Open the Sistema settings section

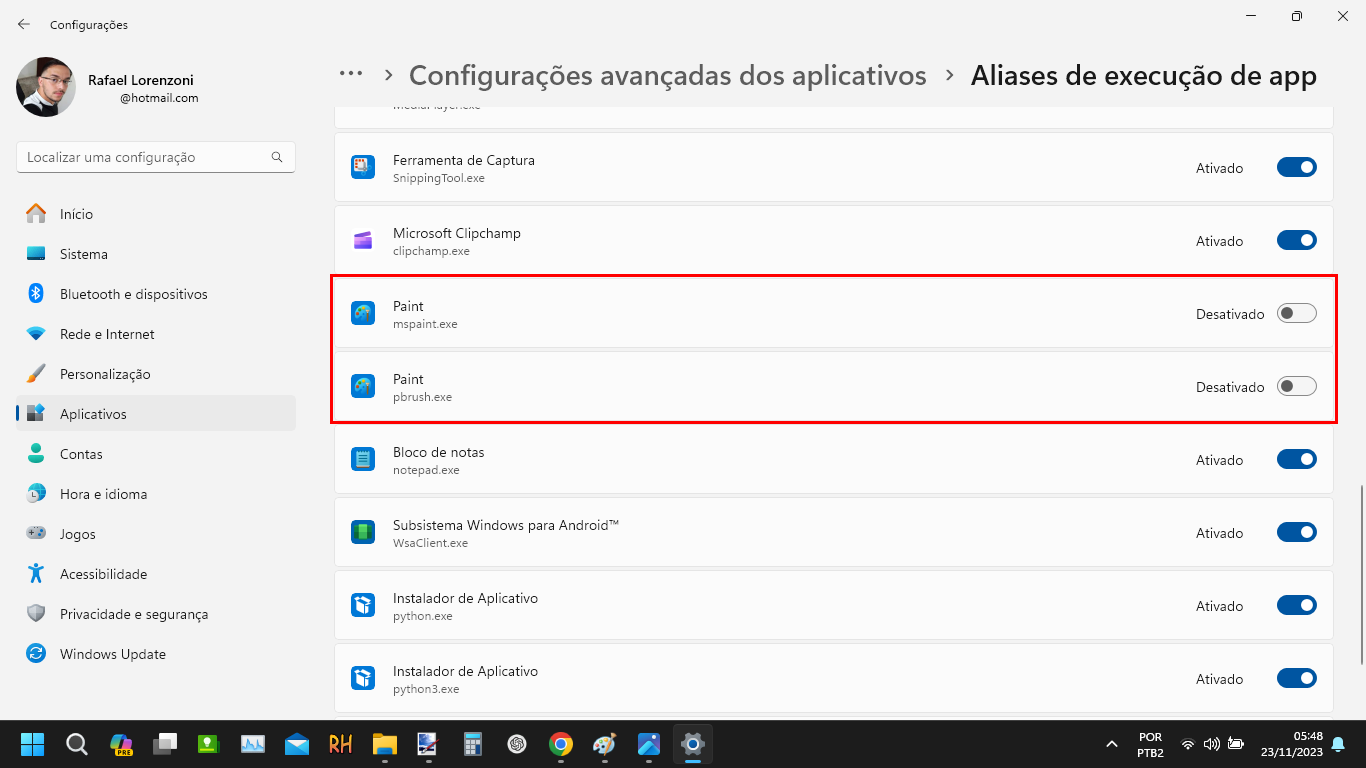click(156, 254)
